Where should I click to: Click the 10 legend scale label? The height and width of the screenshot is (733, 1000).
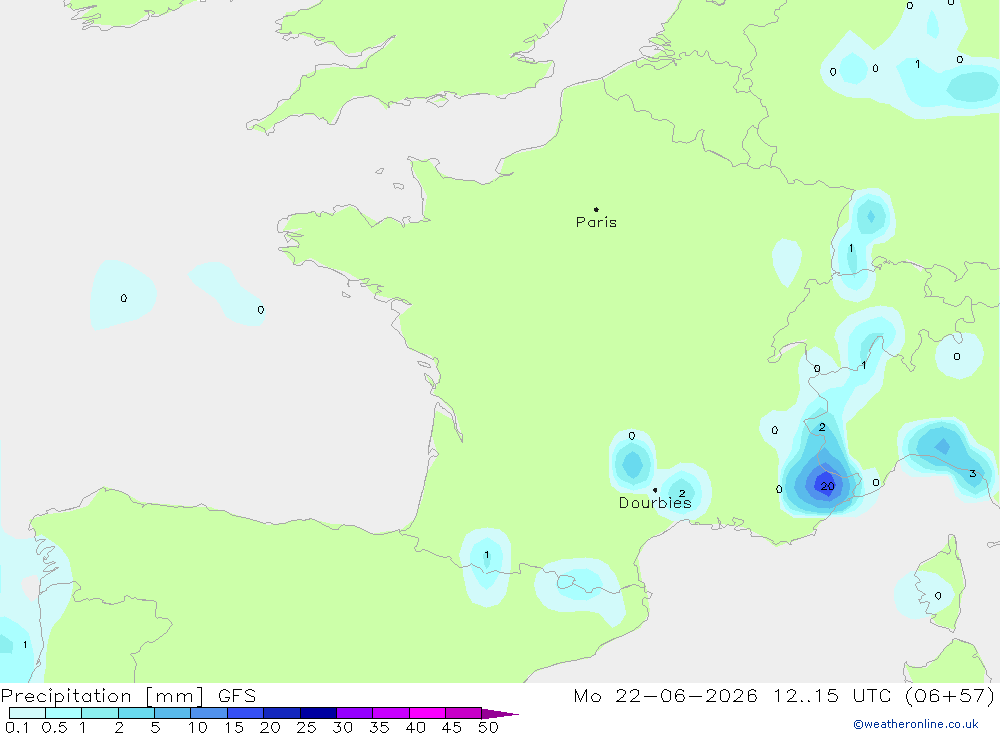pos(198,727)
